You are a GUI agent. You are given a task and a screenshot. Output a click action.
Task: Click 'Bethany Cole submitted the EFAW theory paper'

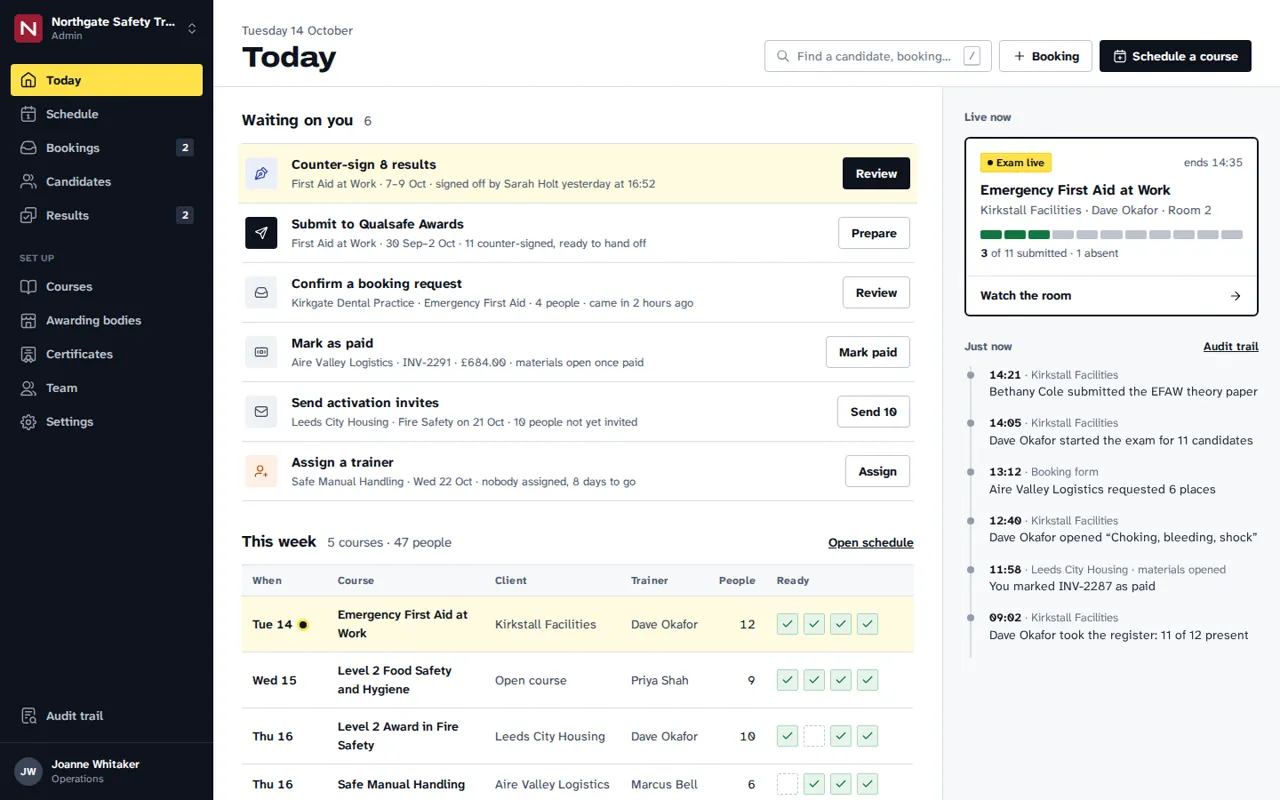point(1123,392)
